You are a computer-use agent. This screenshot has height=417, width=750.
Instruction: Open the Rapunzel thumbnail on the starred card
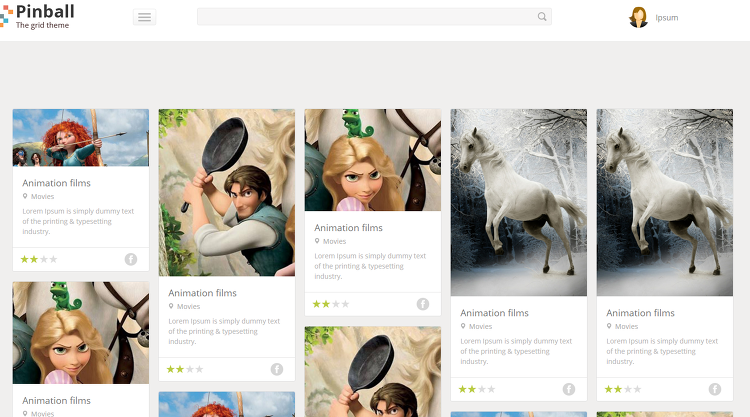[373, 160]
